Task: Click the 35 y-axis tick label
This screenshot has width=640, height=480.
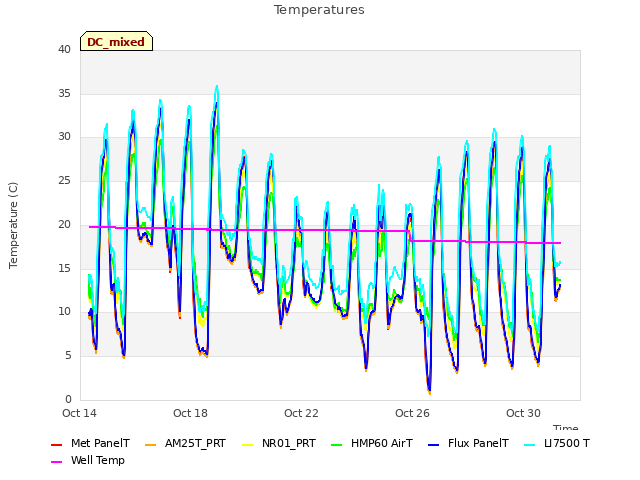Action: click(64, 93)
